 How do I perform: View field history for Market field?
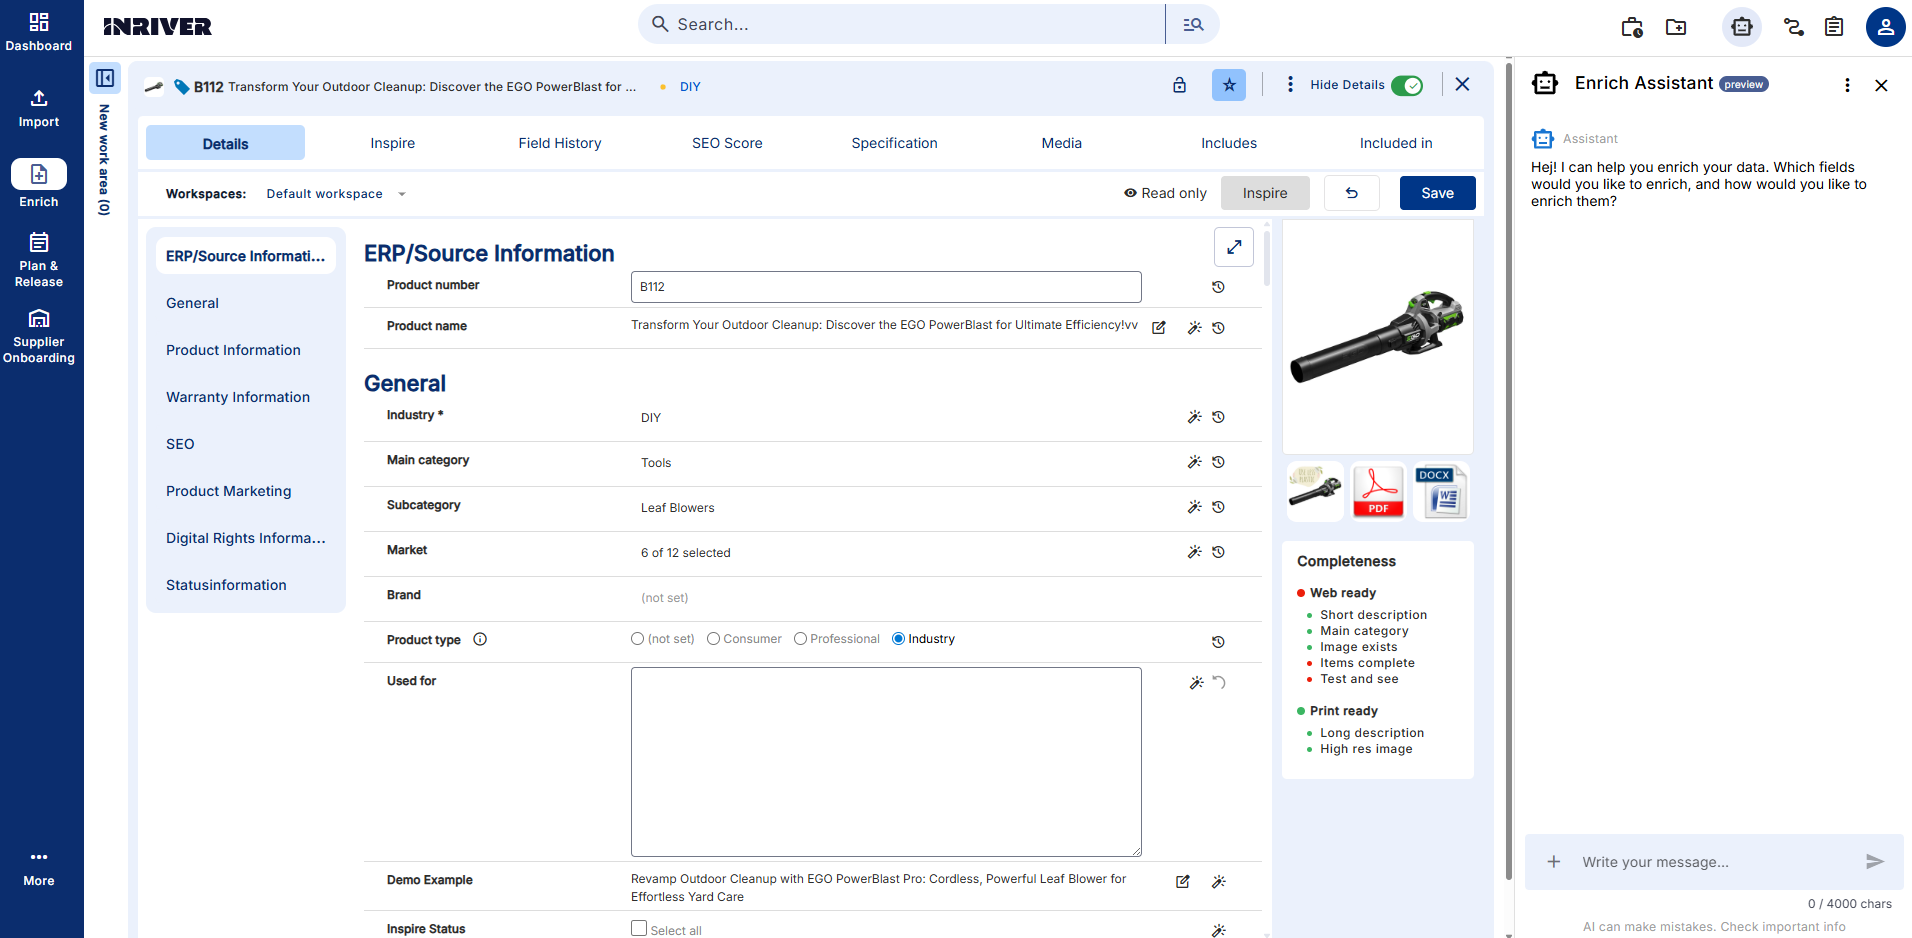(1218, 552)
